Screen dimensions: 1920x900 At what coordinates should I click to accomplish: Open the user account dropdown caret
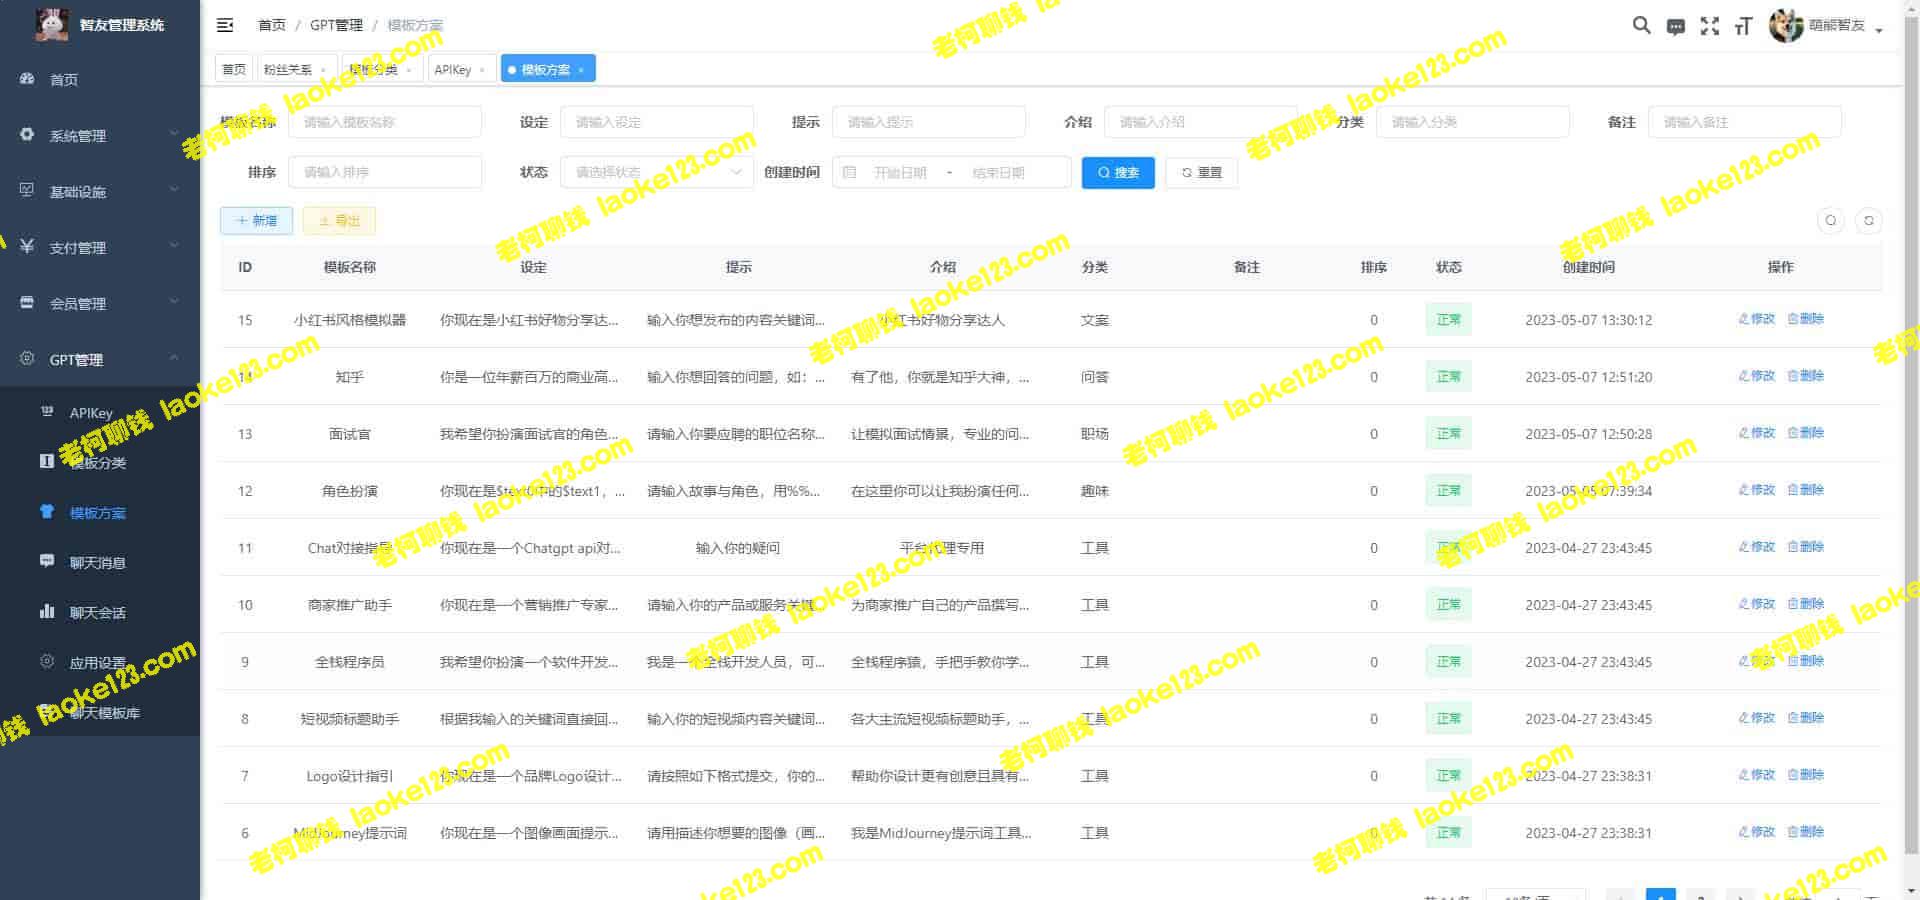click(1879, 30)
